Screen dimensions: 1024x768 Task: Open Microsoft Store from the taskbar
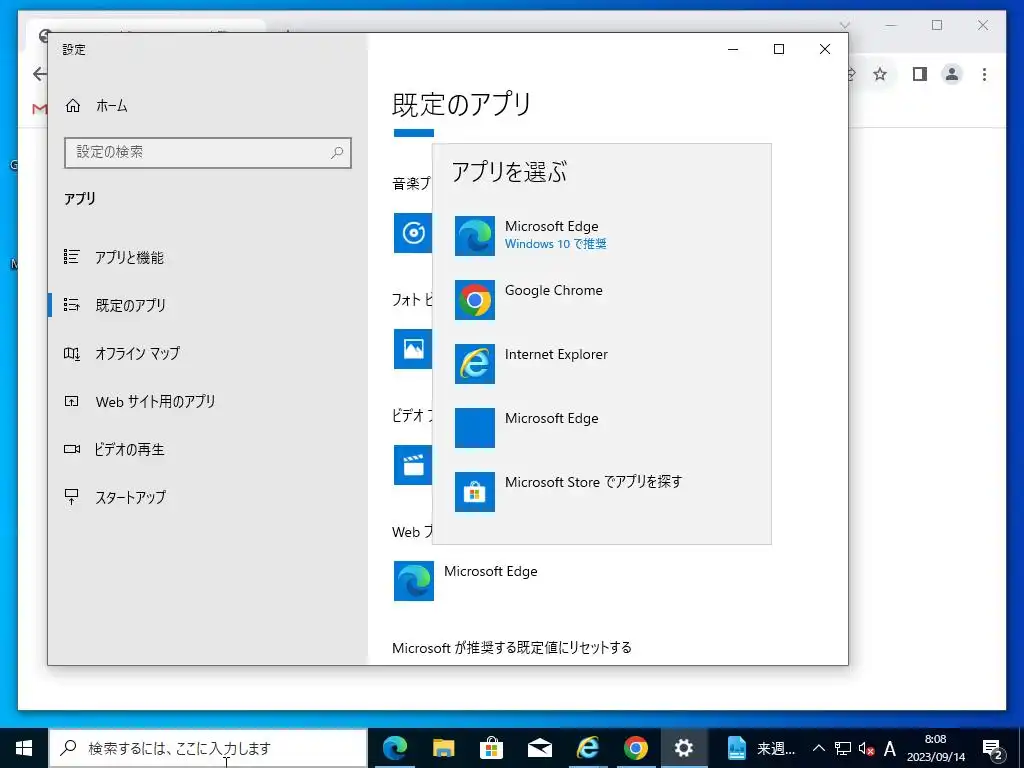pos(491,748)
